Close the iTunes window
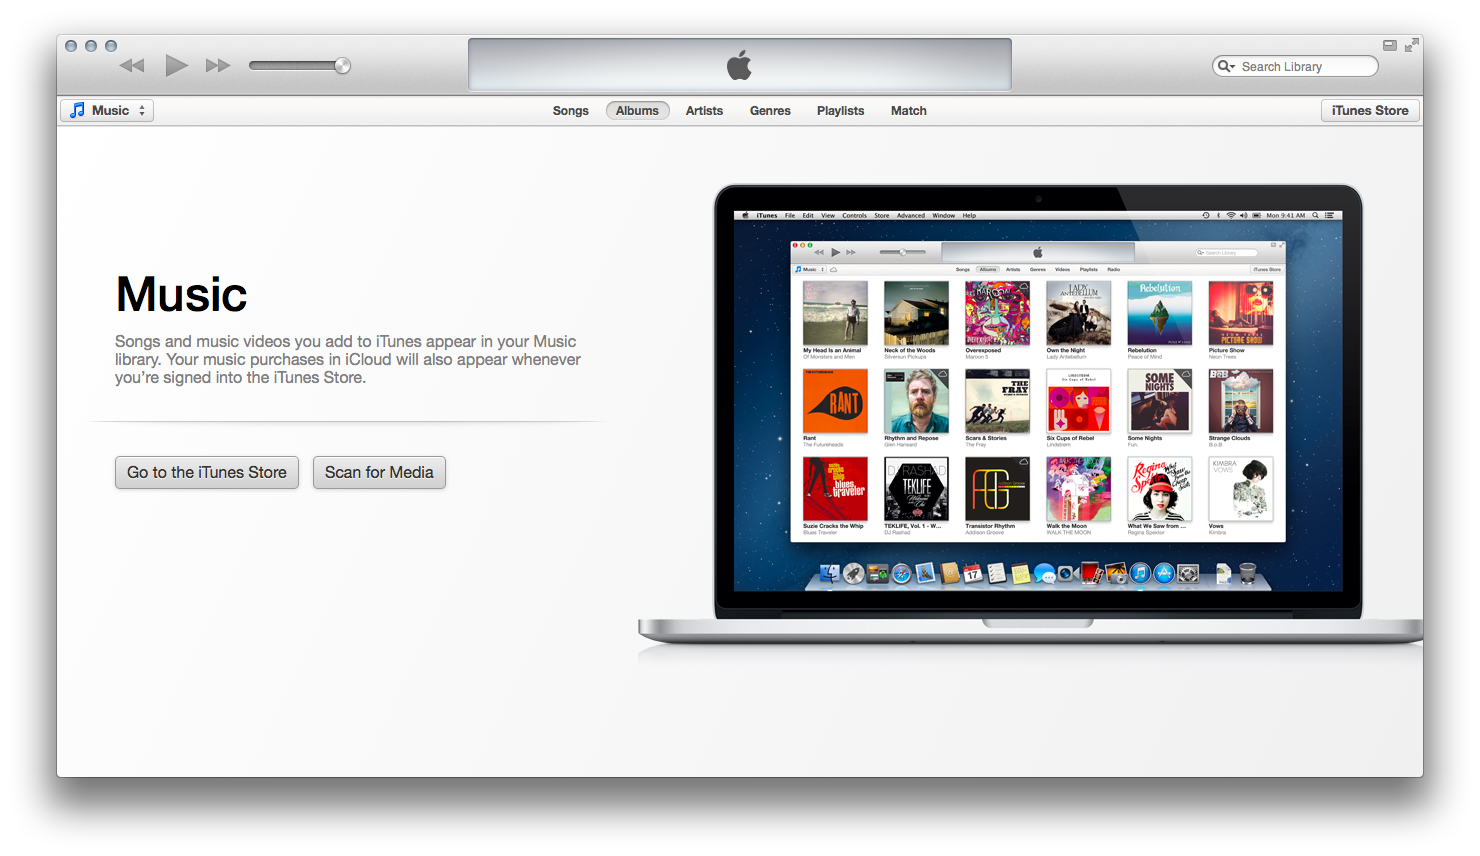 (x=71, y=46)
